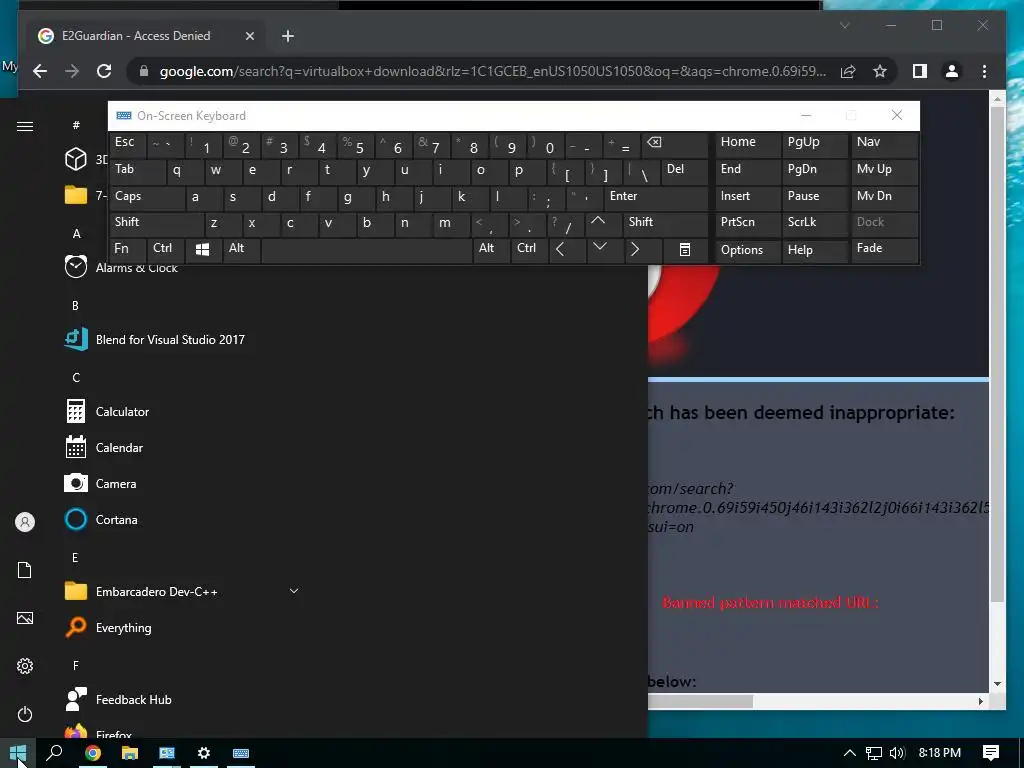The image size is (1024, 768).
Task: Launch Calculator from Start menu
Action: [182, 411]
